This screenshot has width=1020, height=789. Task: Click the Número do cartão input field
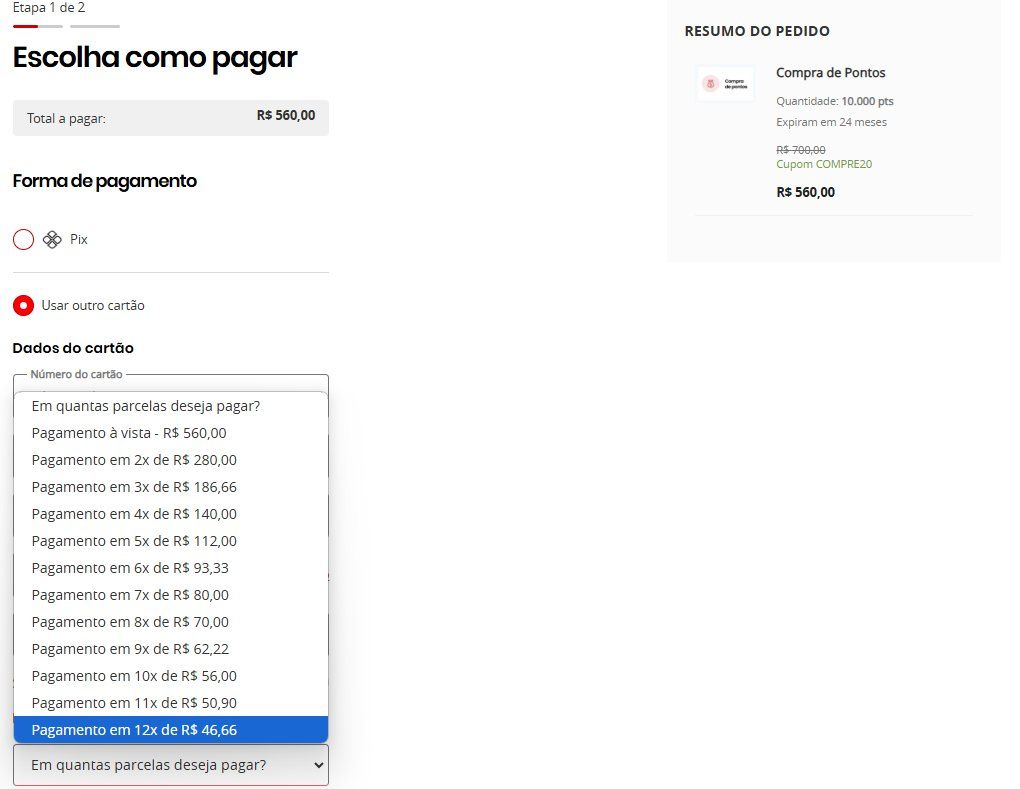[x=171, y=384]
